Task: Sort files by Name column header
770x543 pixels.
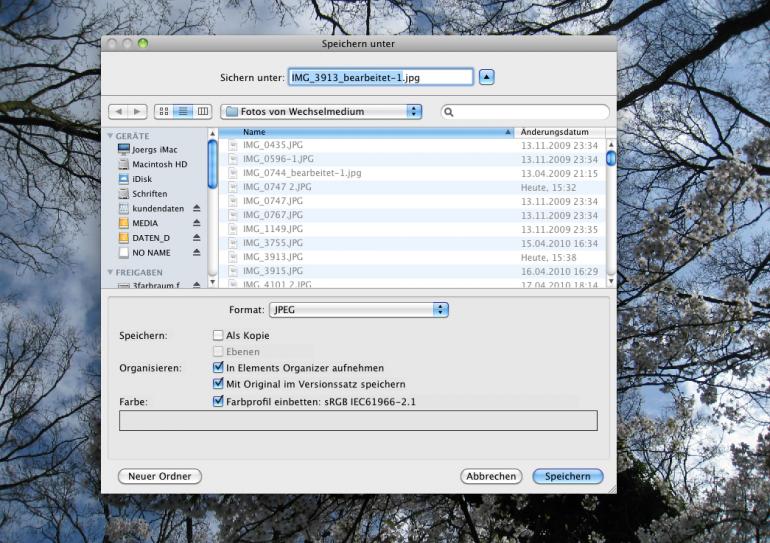Action: tap(366, 132)
